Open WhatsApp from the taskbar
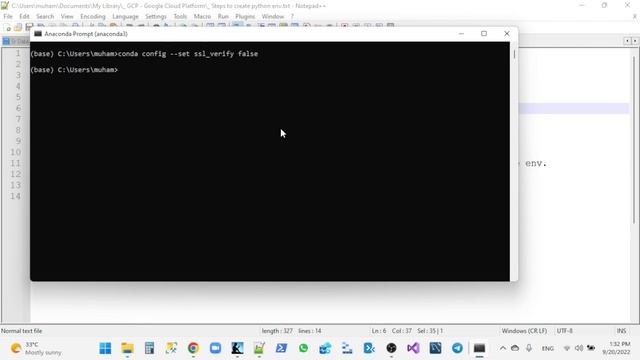The width and height of the screenshot is (640, 360). click(x=303, y=348)
